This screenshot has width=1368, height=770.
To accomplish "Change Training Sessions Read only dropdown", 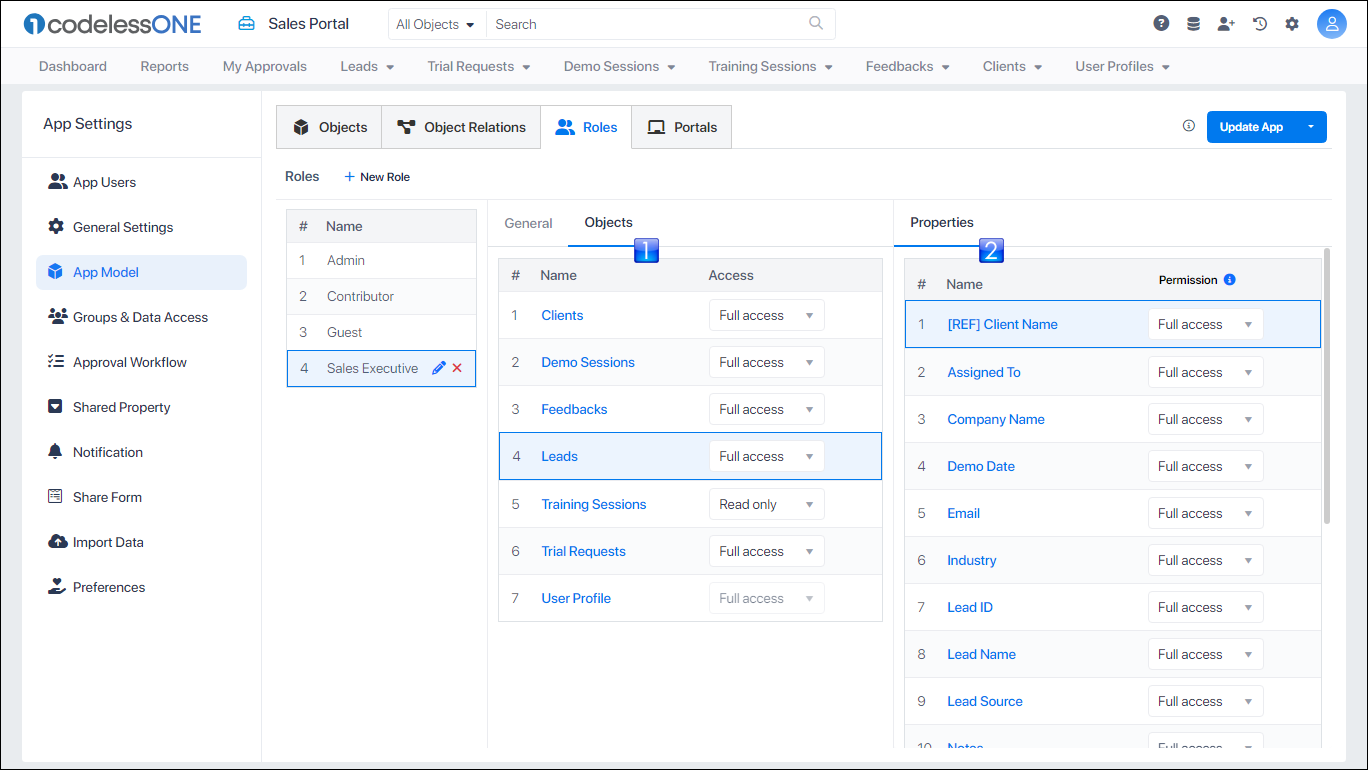I will (x=766, y=504).
